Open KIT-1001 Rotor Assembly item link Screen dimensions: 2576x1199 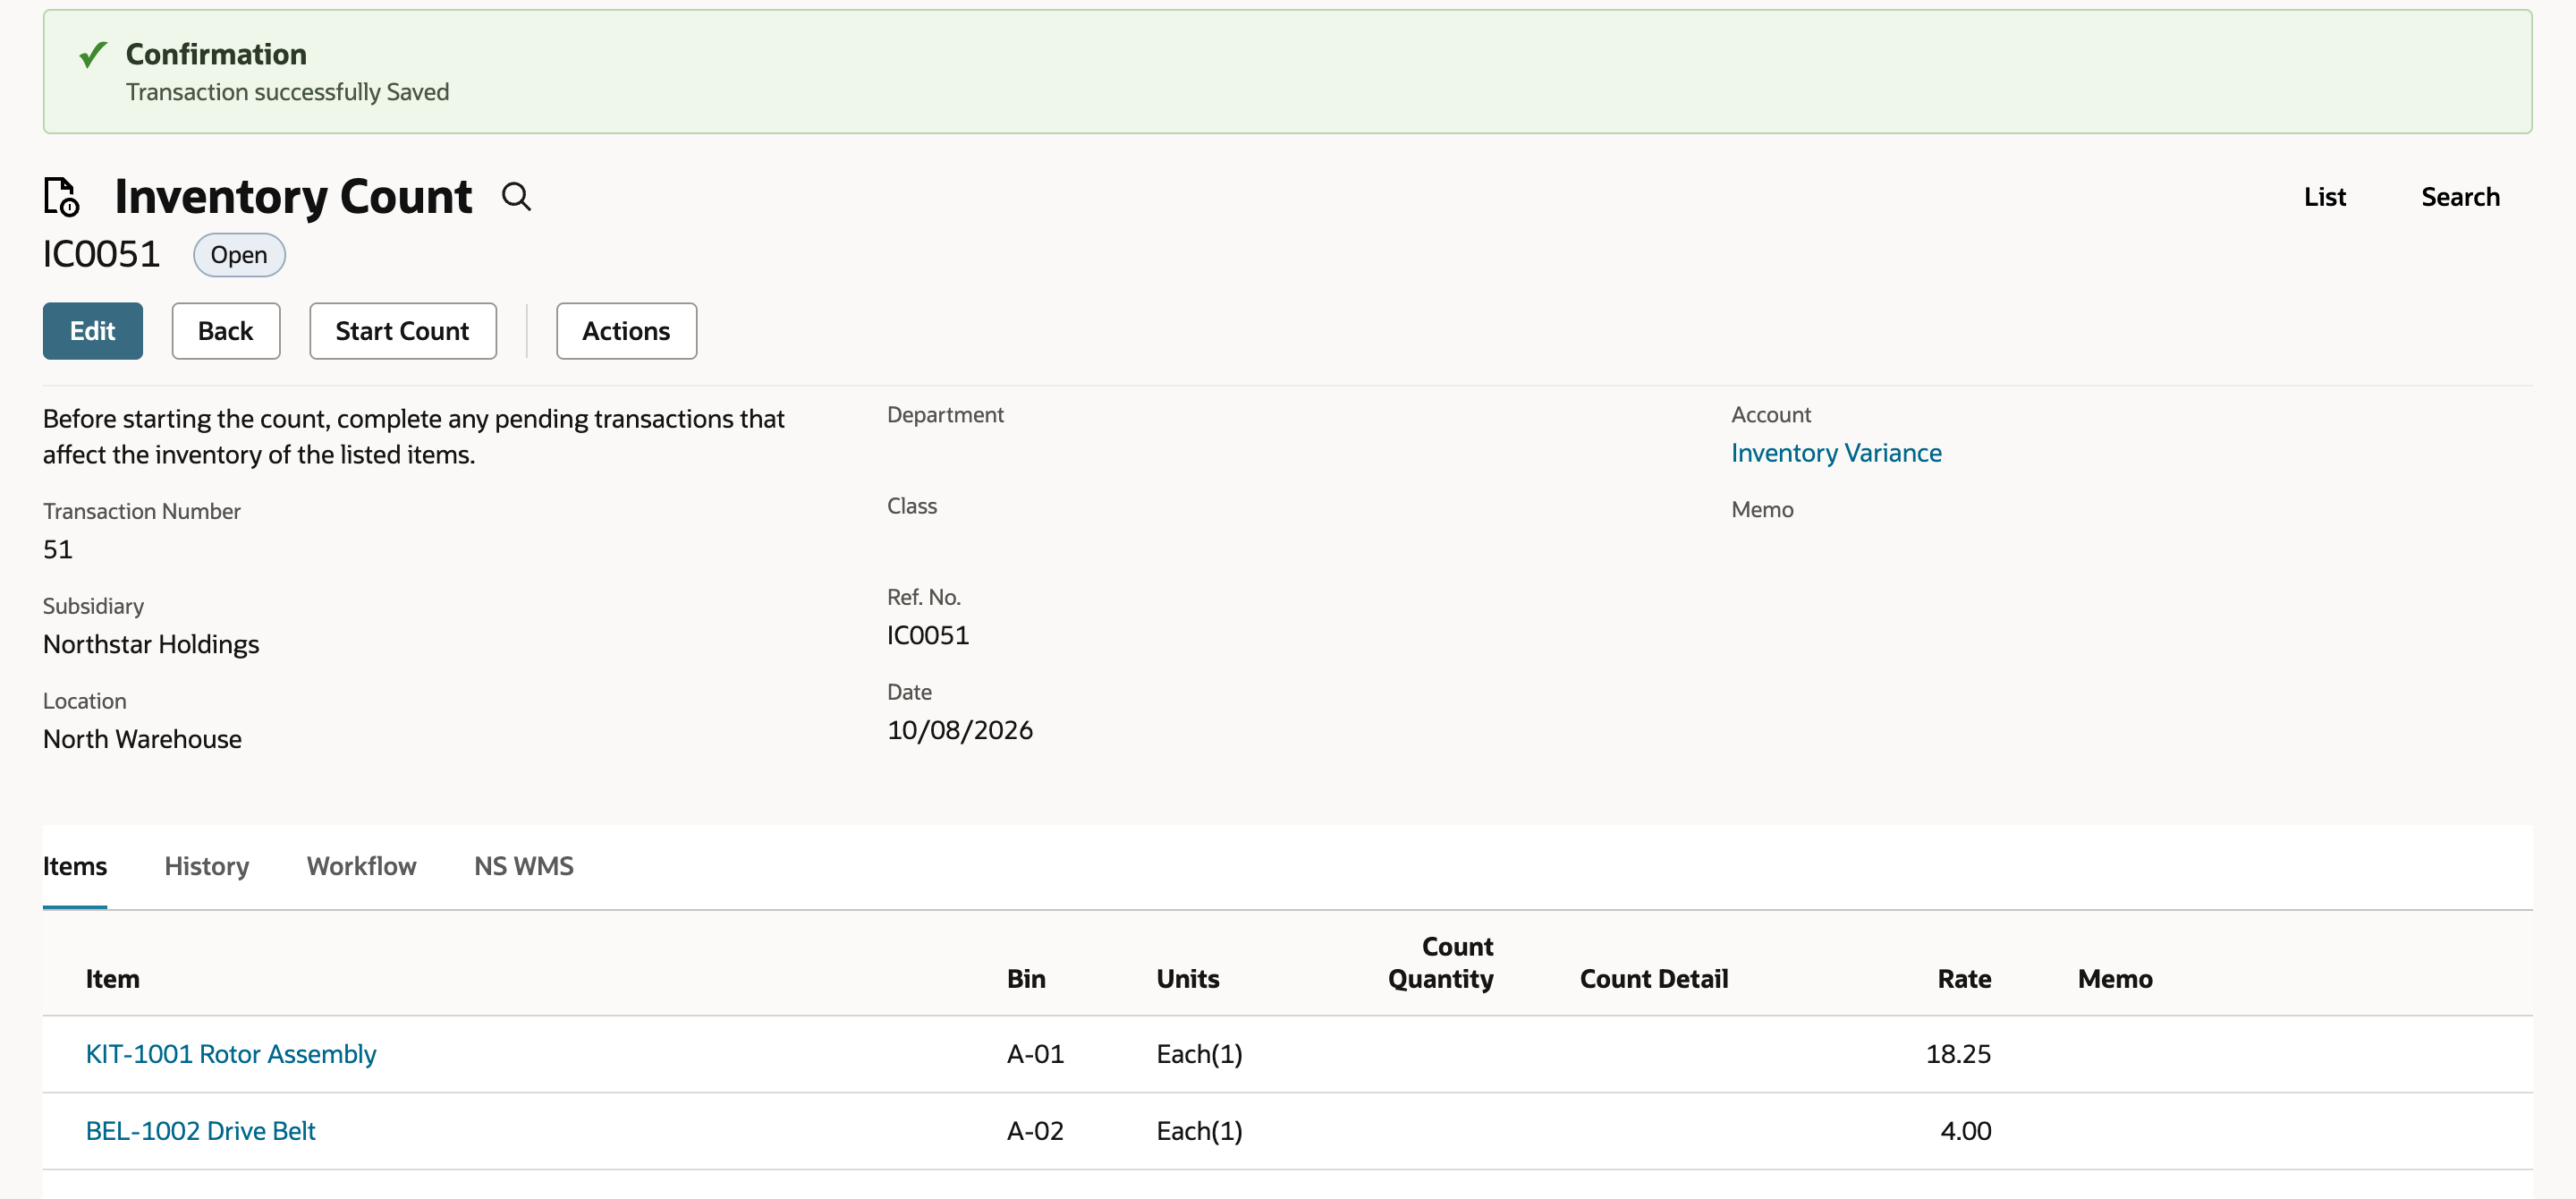pos(231,1054)
